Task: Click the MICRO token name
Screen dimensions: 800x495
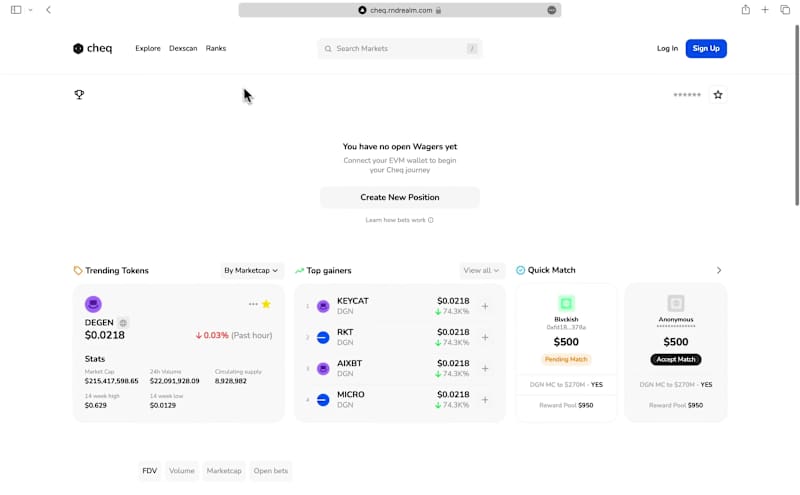Action: [351, 394]
